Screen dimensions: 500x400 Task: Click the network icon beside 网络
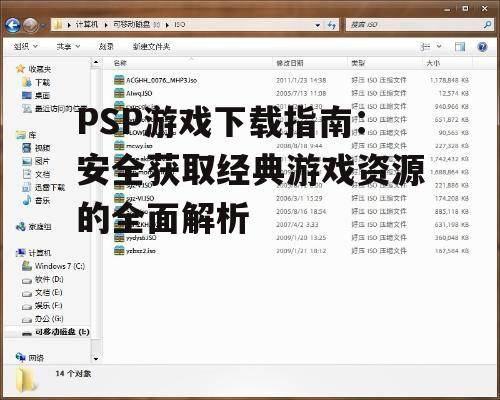[x=21, y=357]
